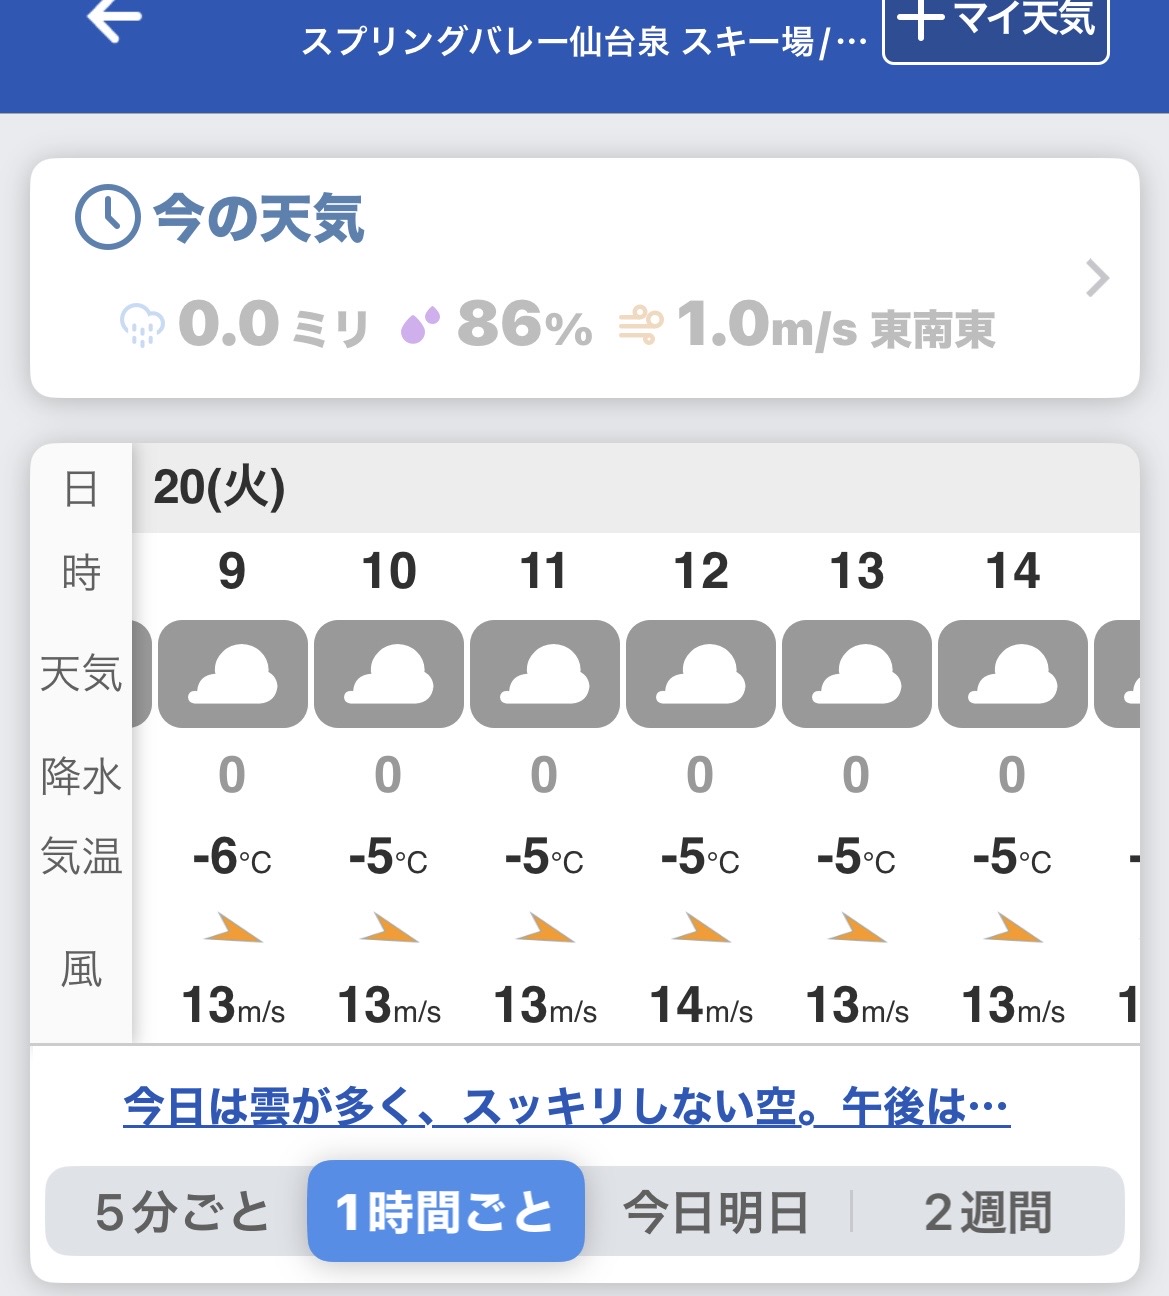Tap the purple humidity droplet icon
The height and width of the screenshot is (1296, 1169).
pos(420,325)
